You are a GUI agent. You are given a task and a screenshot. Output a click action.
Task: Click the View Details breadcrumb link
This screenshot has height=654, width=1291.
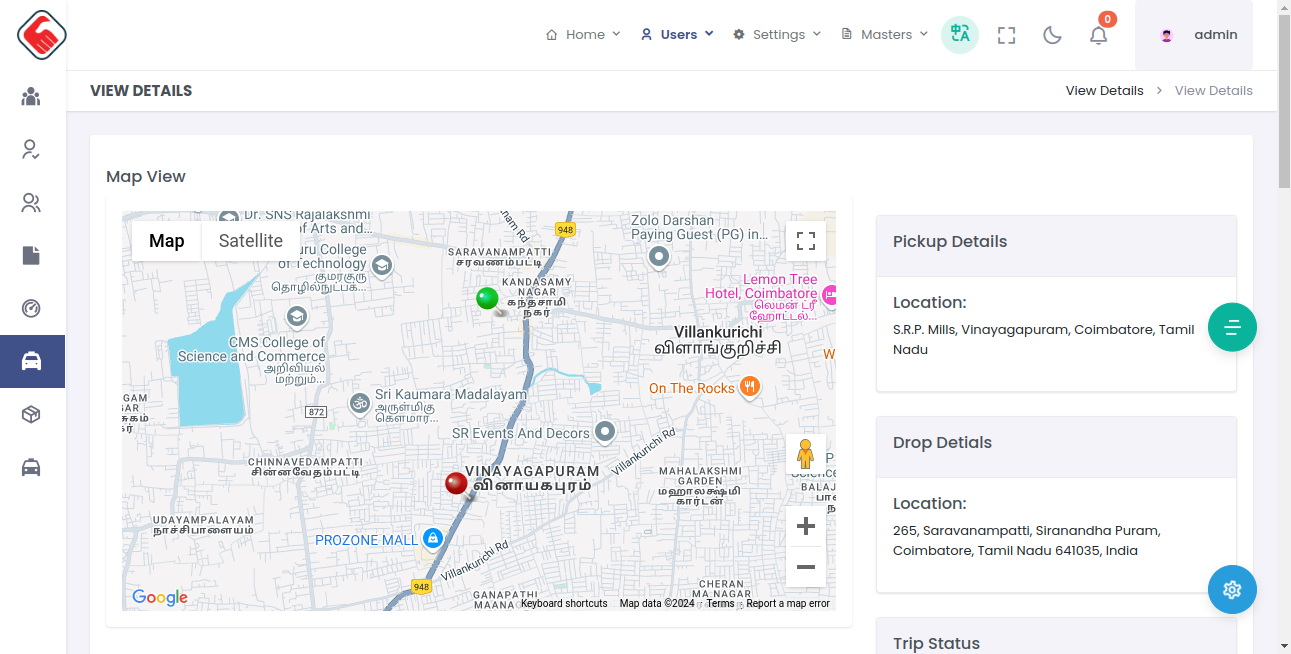pos(1104,91)
